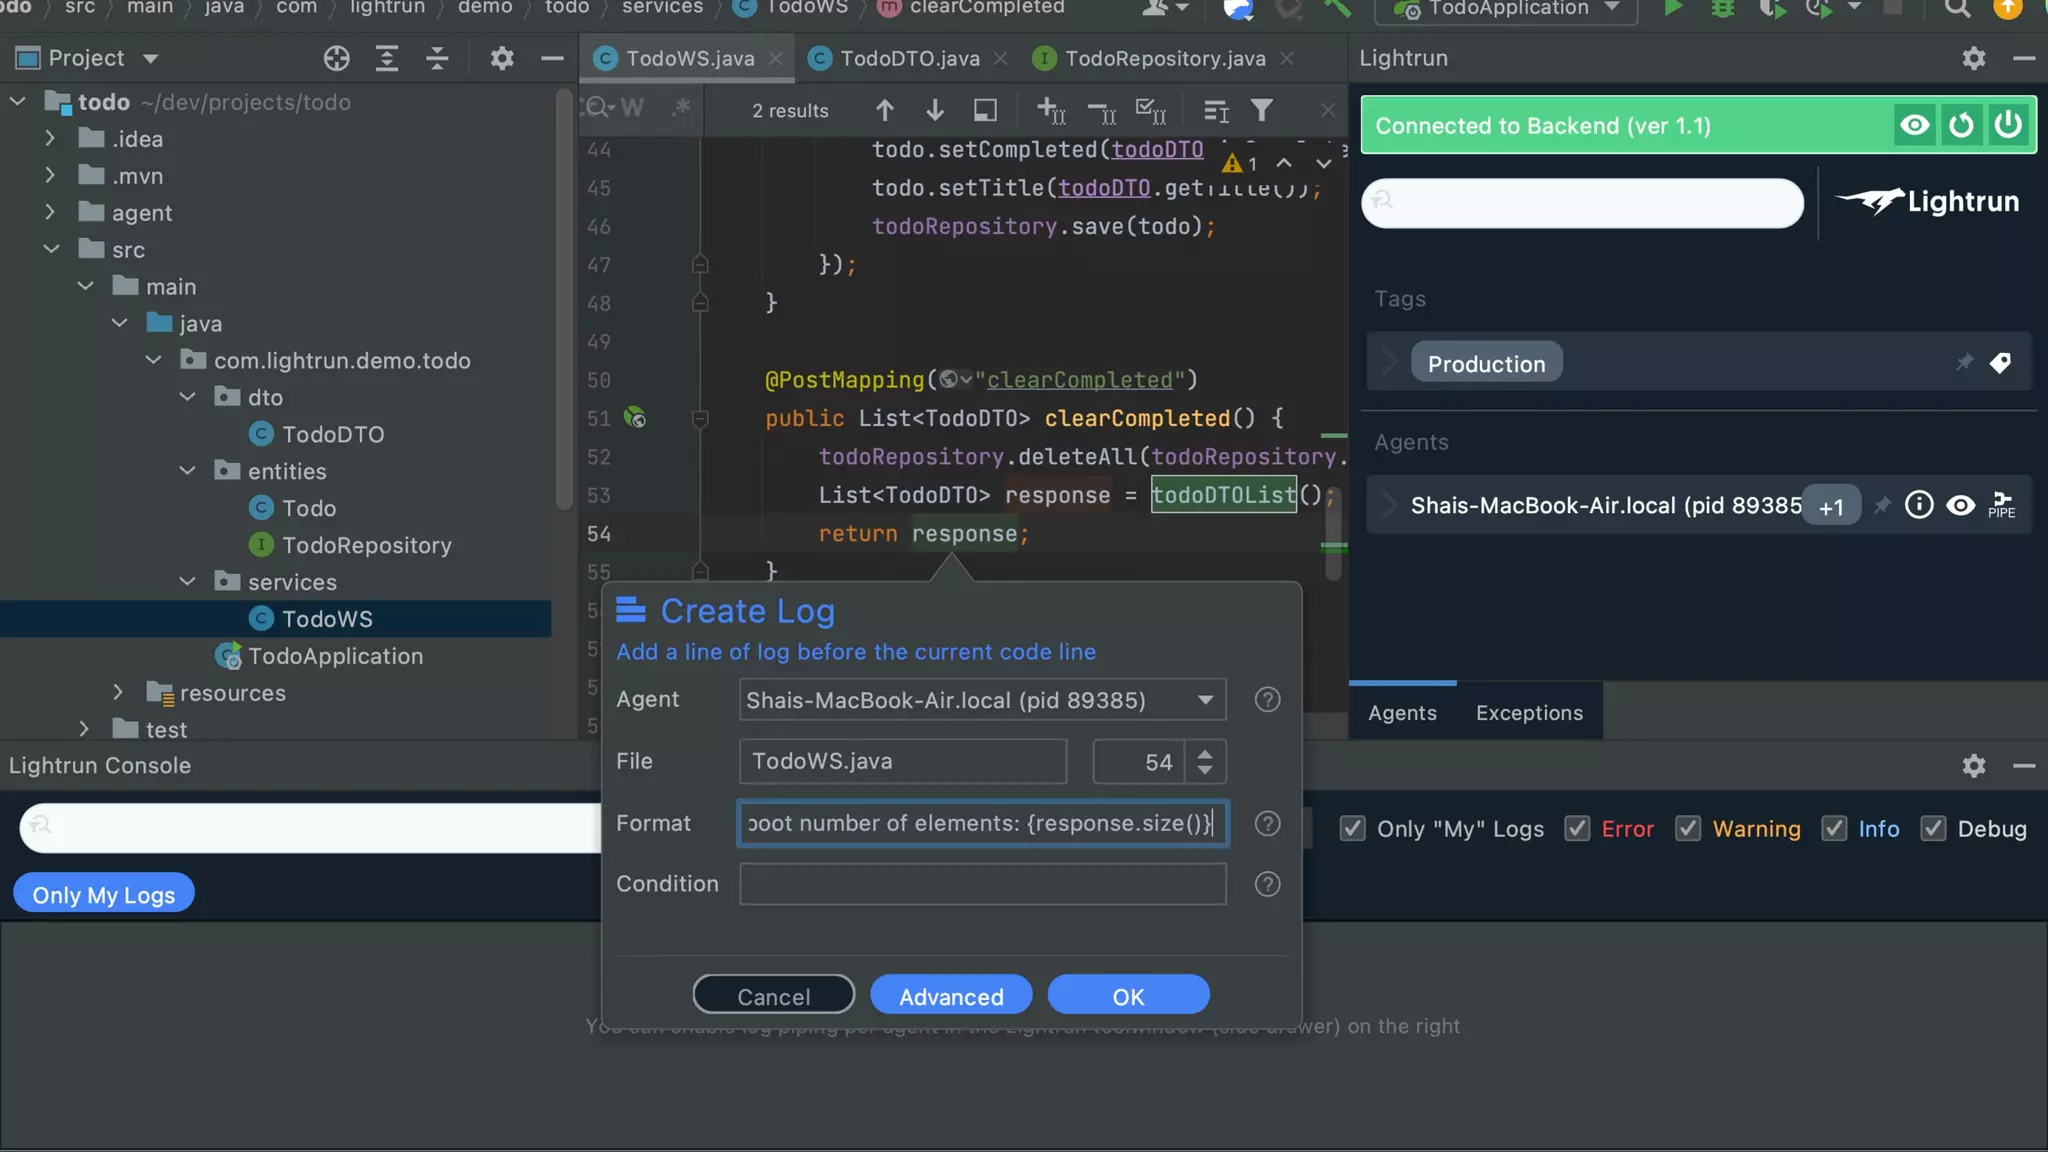Click the Advanced button in Create Log
The height and width of the screenshot is (1152, 2048).
pyautogui.click(x=951, y=996)
